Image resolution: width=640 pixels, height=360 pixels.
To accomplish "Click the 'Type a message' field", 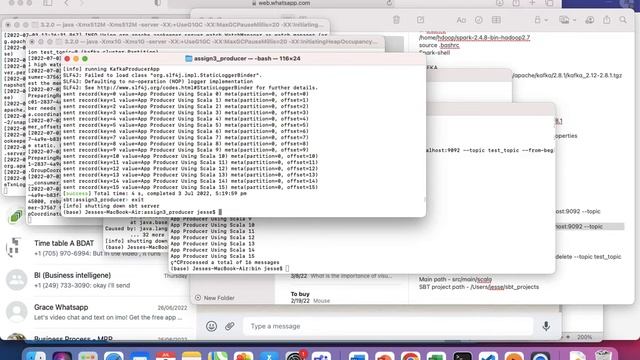I will point(388,326).
